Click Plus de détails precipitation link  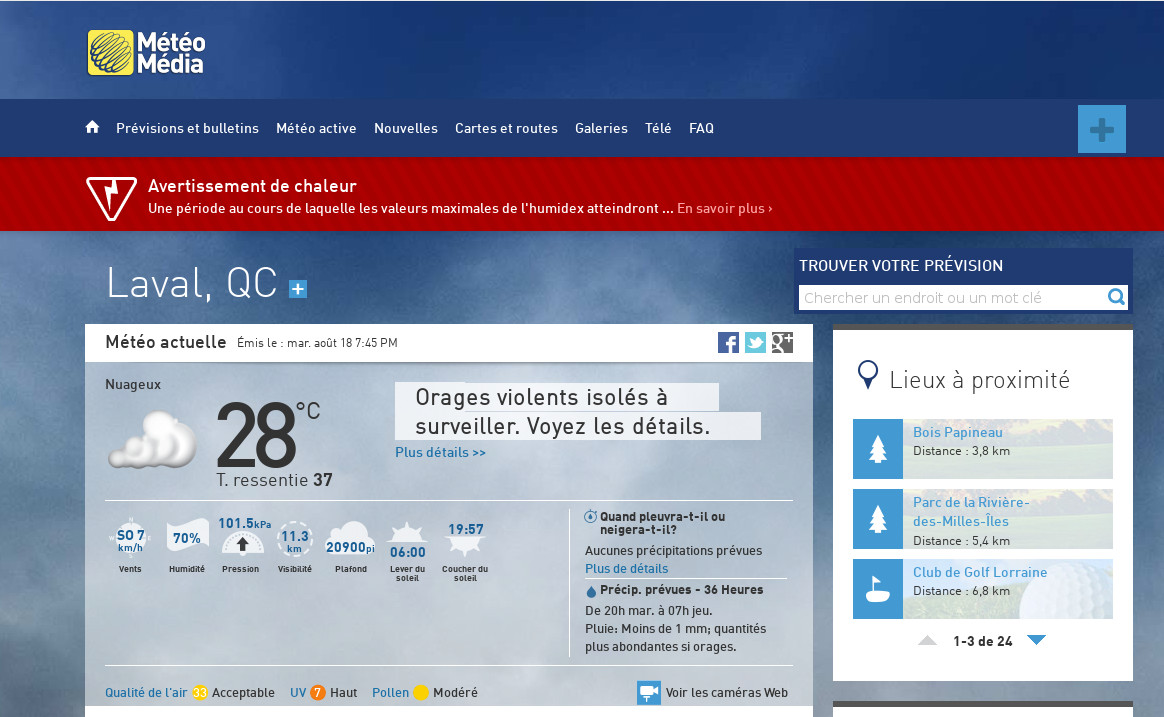(627, 569)
